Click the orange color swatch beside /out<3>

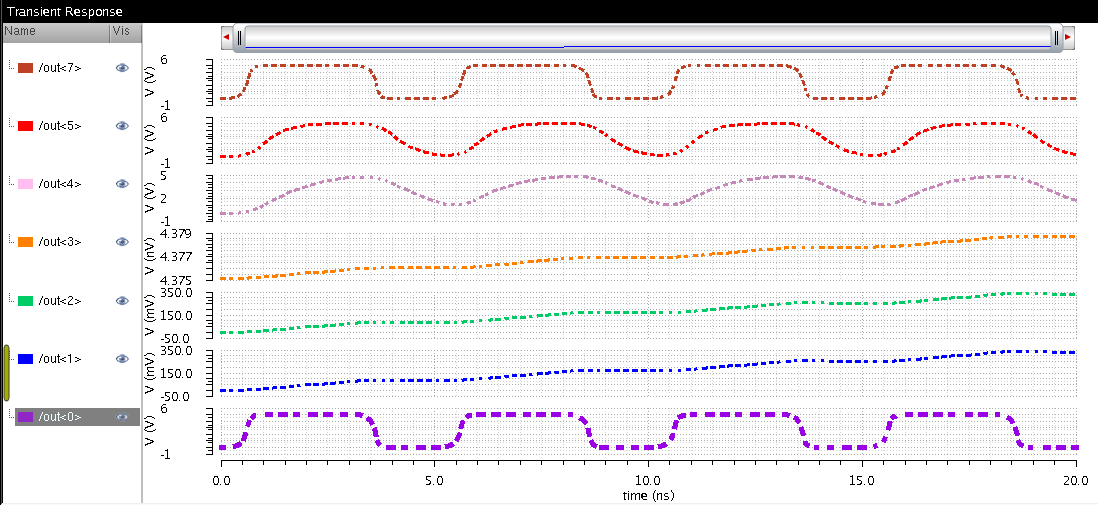coord(26,242)
